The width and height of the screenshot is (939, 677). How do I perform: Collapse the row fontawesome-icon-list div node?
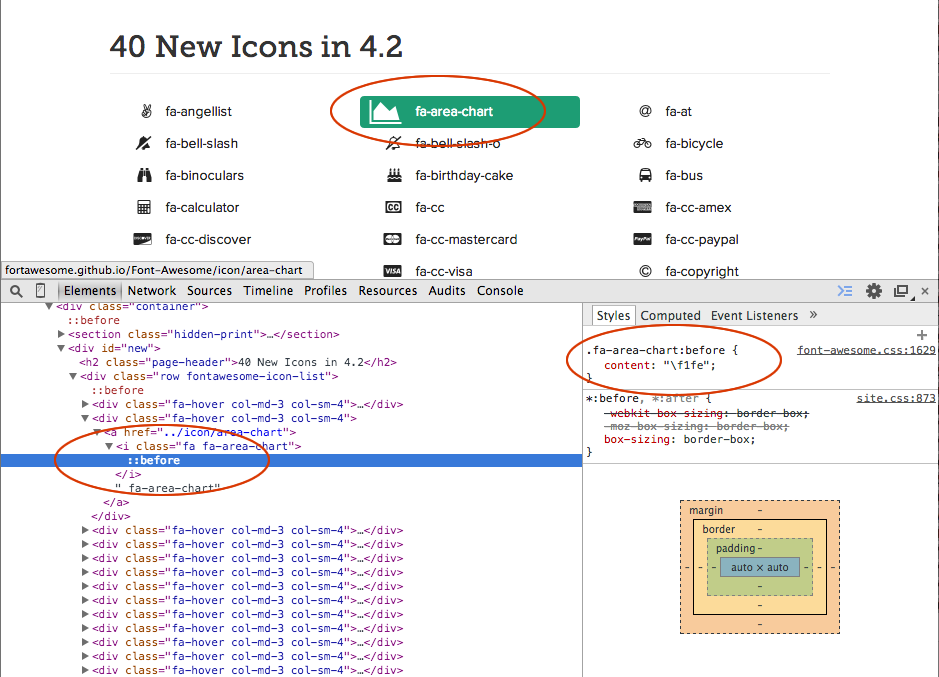73,376
